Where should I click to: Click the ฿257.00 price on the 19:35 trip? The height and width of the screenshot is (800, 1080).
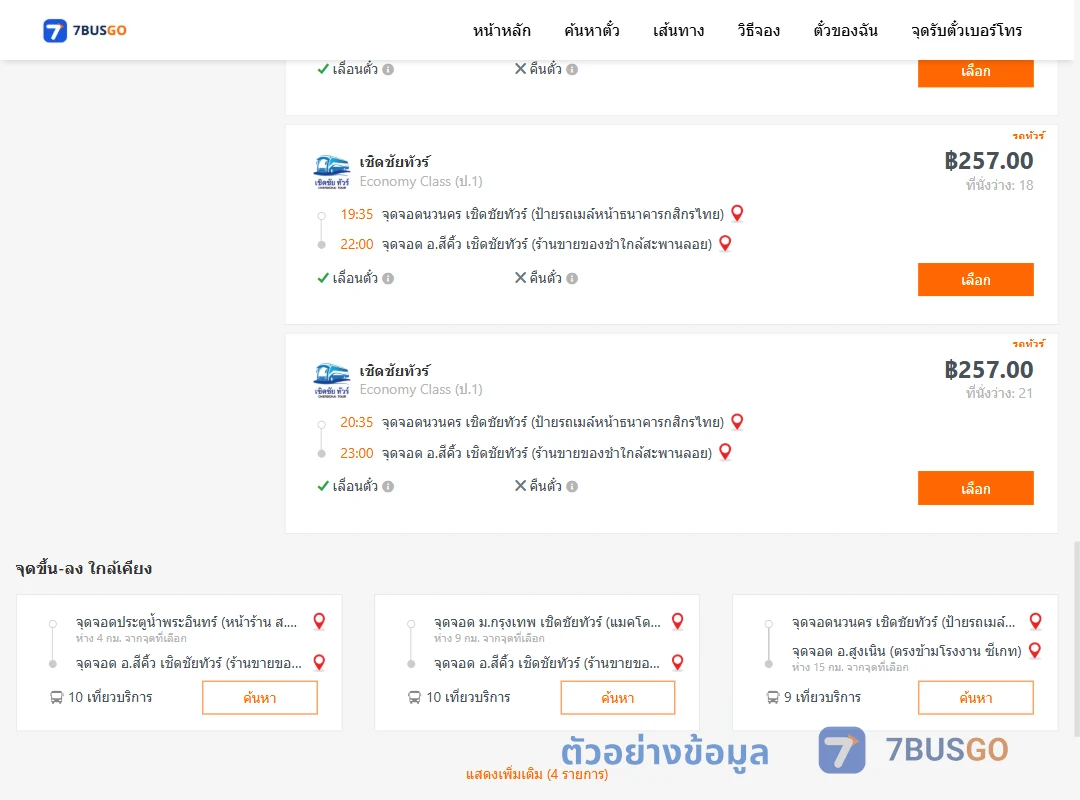(x=988, y=161)
